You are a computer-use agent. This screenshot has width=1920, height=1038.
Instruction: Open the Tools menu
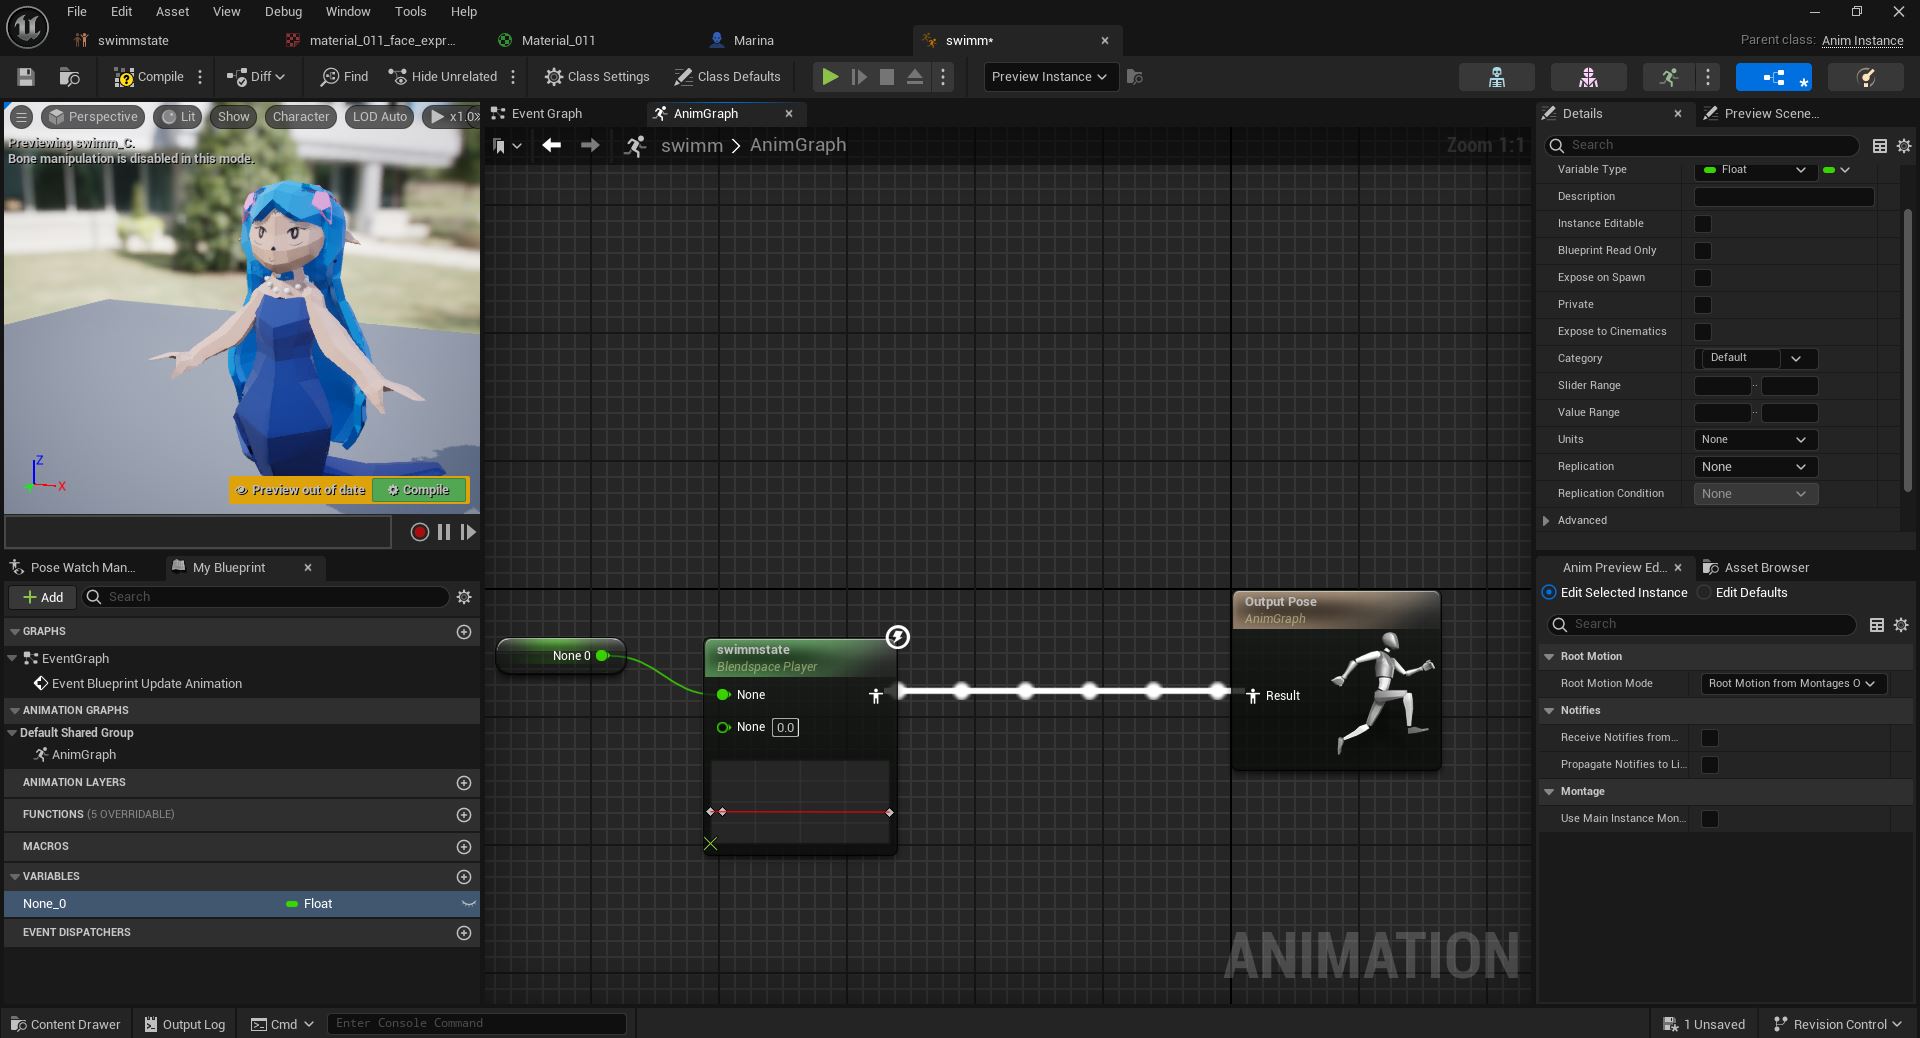(x=410, y=12)
